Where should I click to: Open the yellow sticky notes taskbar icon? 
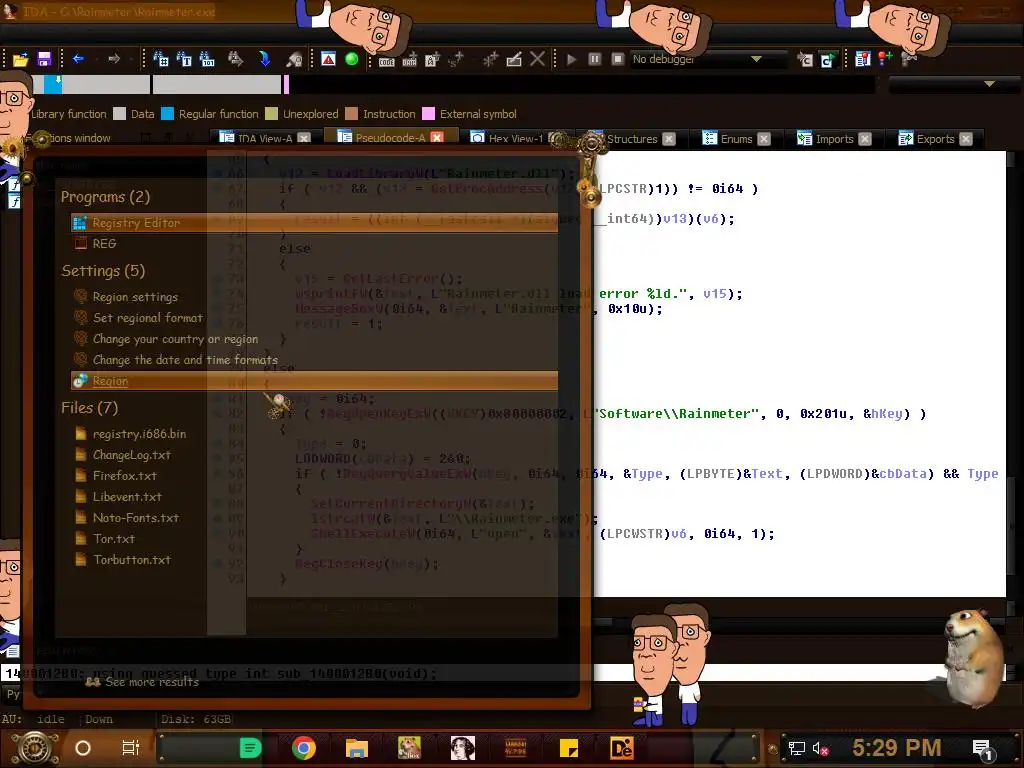point(568,748)
